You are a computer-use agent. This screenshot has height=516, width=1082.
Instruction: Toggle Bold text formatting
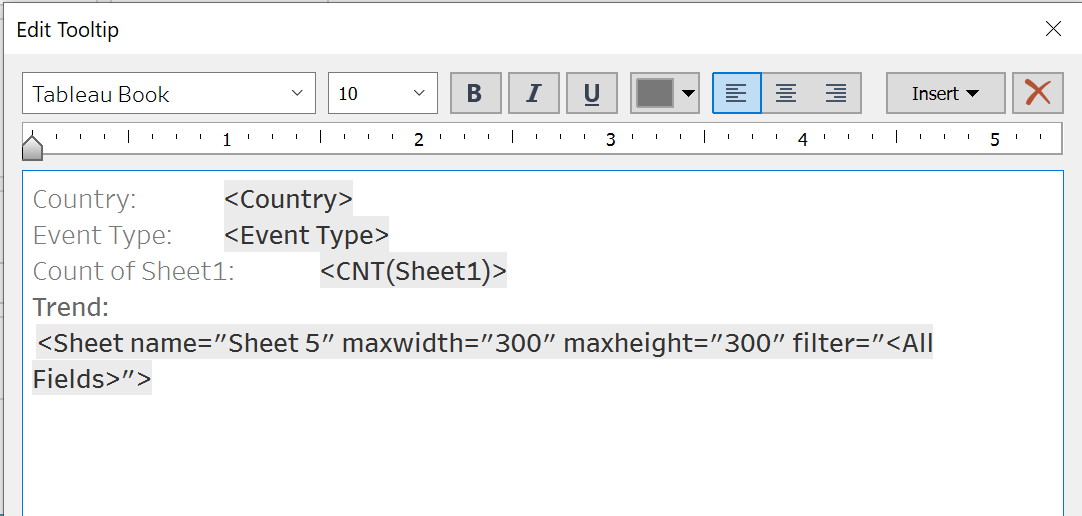pyautogui.click(x=475, y=94)
